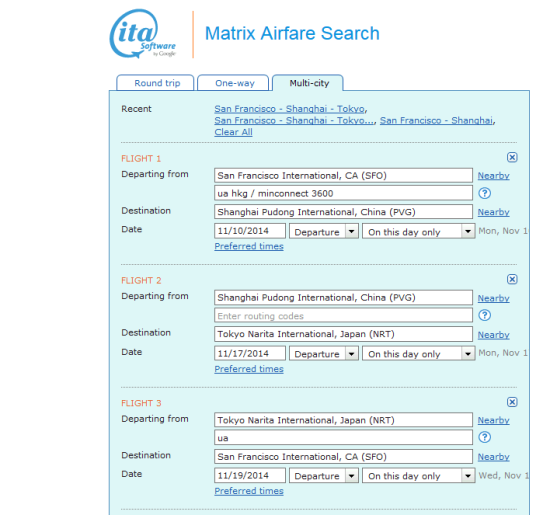This screenshot has height=515, width=550.
Task: Open routing codes help for Flight 1
Action: point(485,193)
